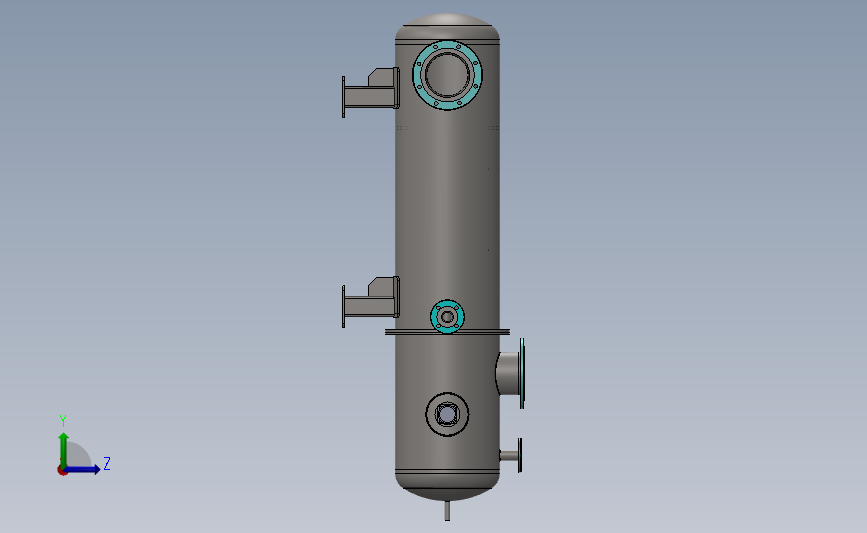
Task: Pick the bottom dome head of the vessel
Action: (447, 486)
